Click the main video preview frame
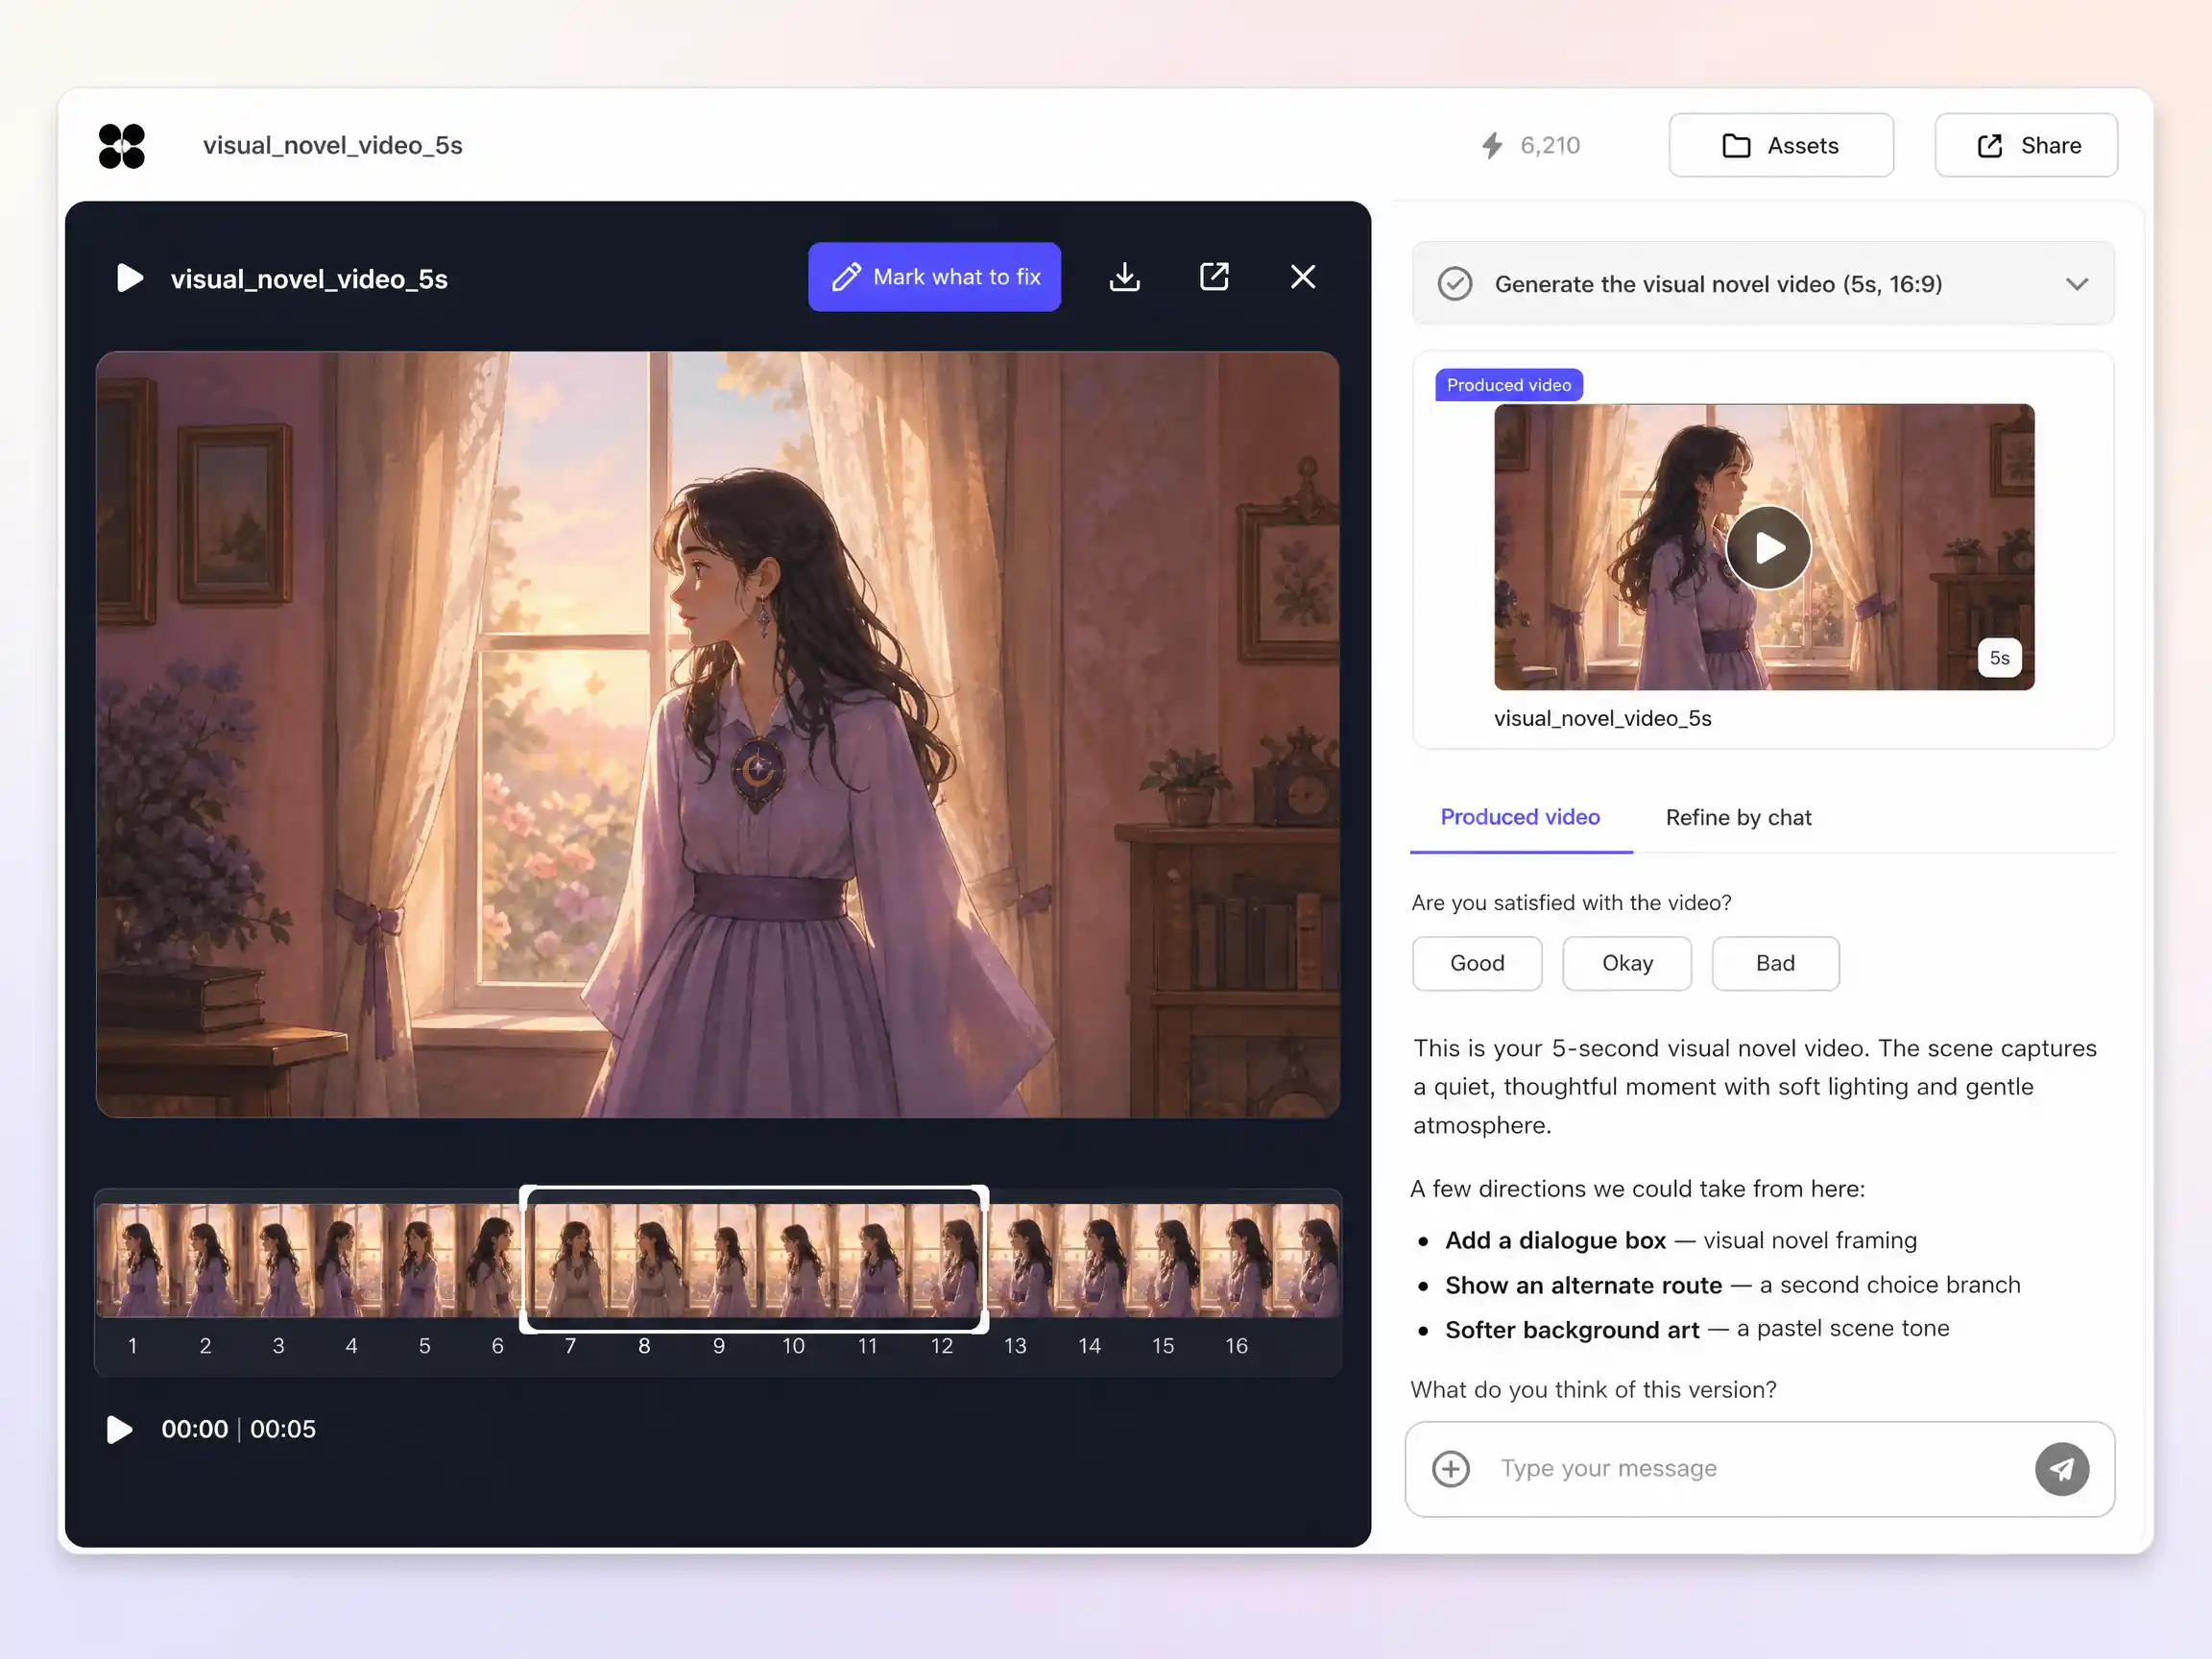This screenshot has width=2212, height=1659. (718, 734)
